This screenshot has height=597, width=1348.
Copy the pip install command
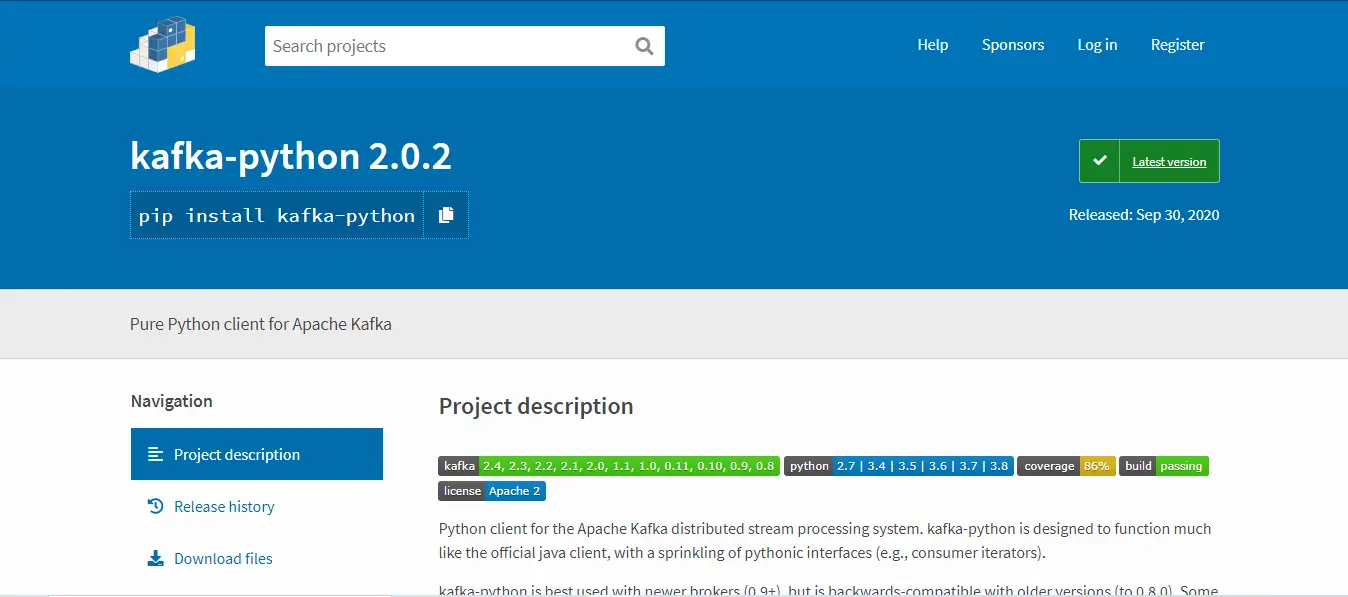click(446, 215)
